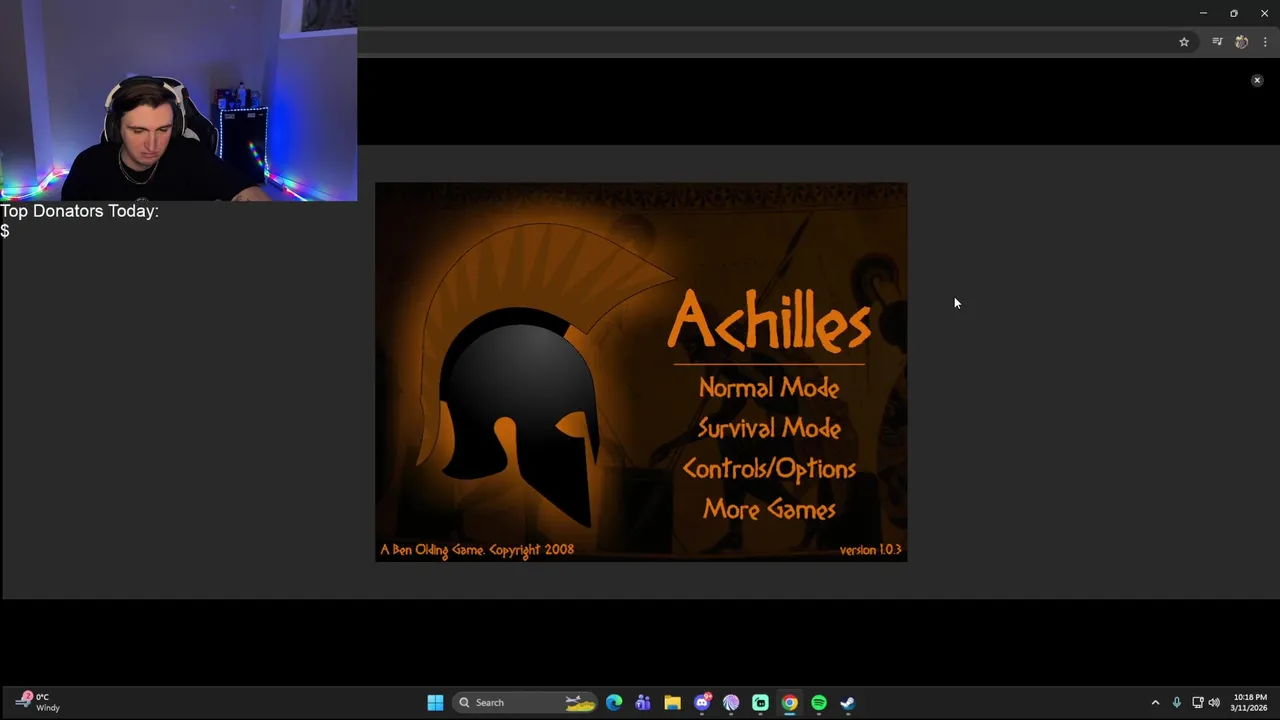
Task: Open Chrome media controls icon
Action: click(x=1217, y=42)
